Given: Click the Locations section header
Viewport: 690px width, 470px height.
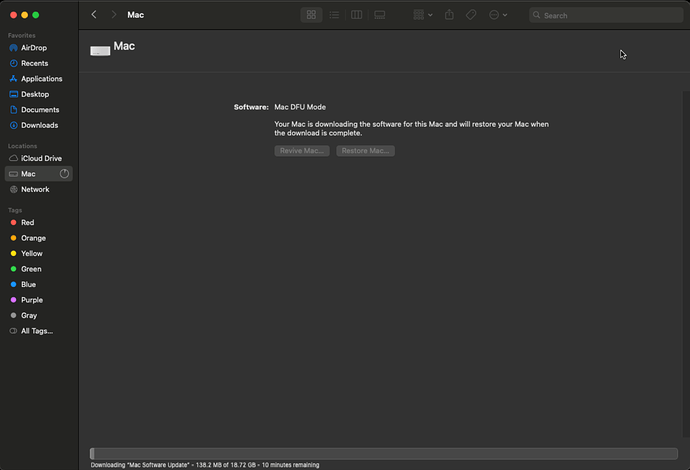Looking at the screenshot, I should [22, 146].
